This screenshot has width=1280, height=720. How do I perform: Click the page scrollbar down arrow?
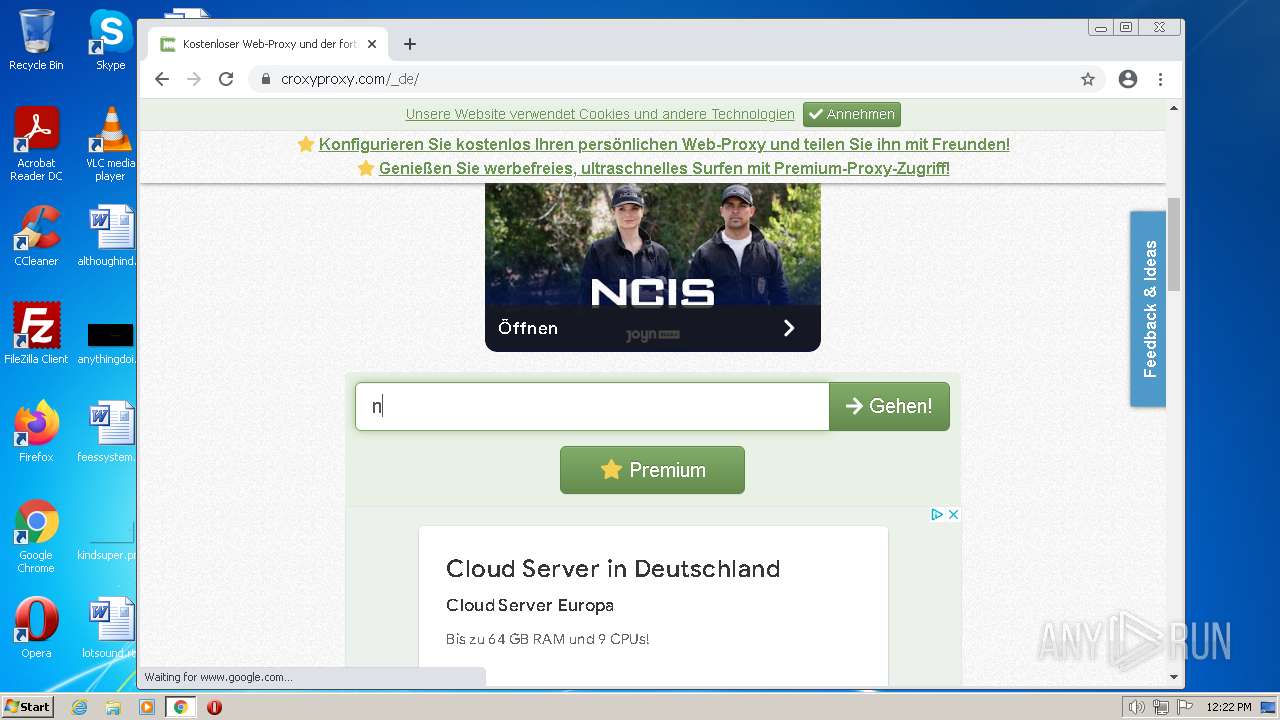(1174, 677)
